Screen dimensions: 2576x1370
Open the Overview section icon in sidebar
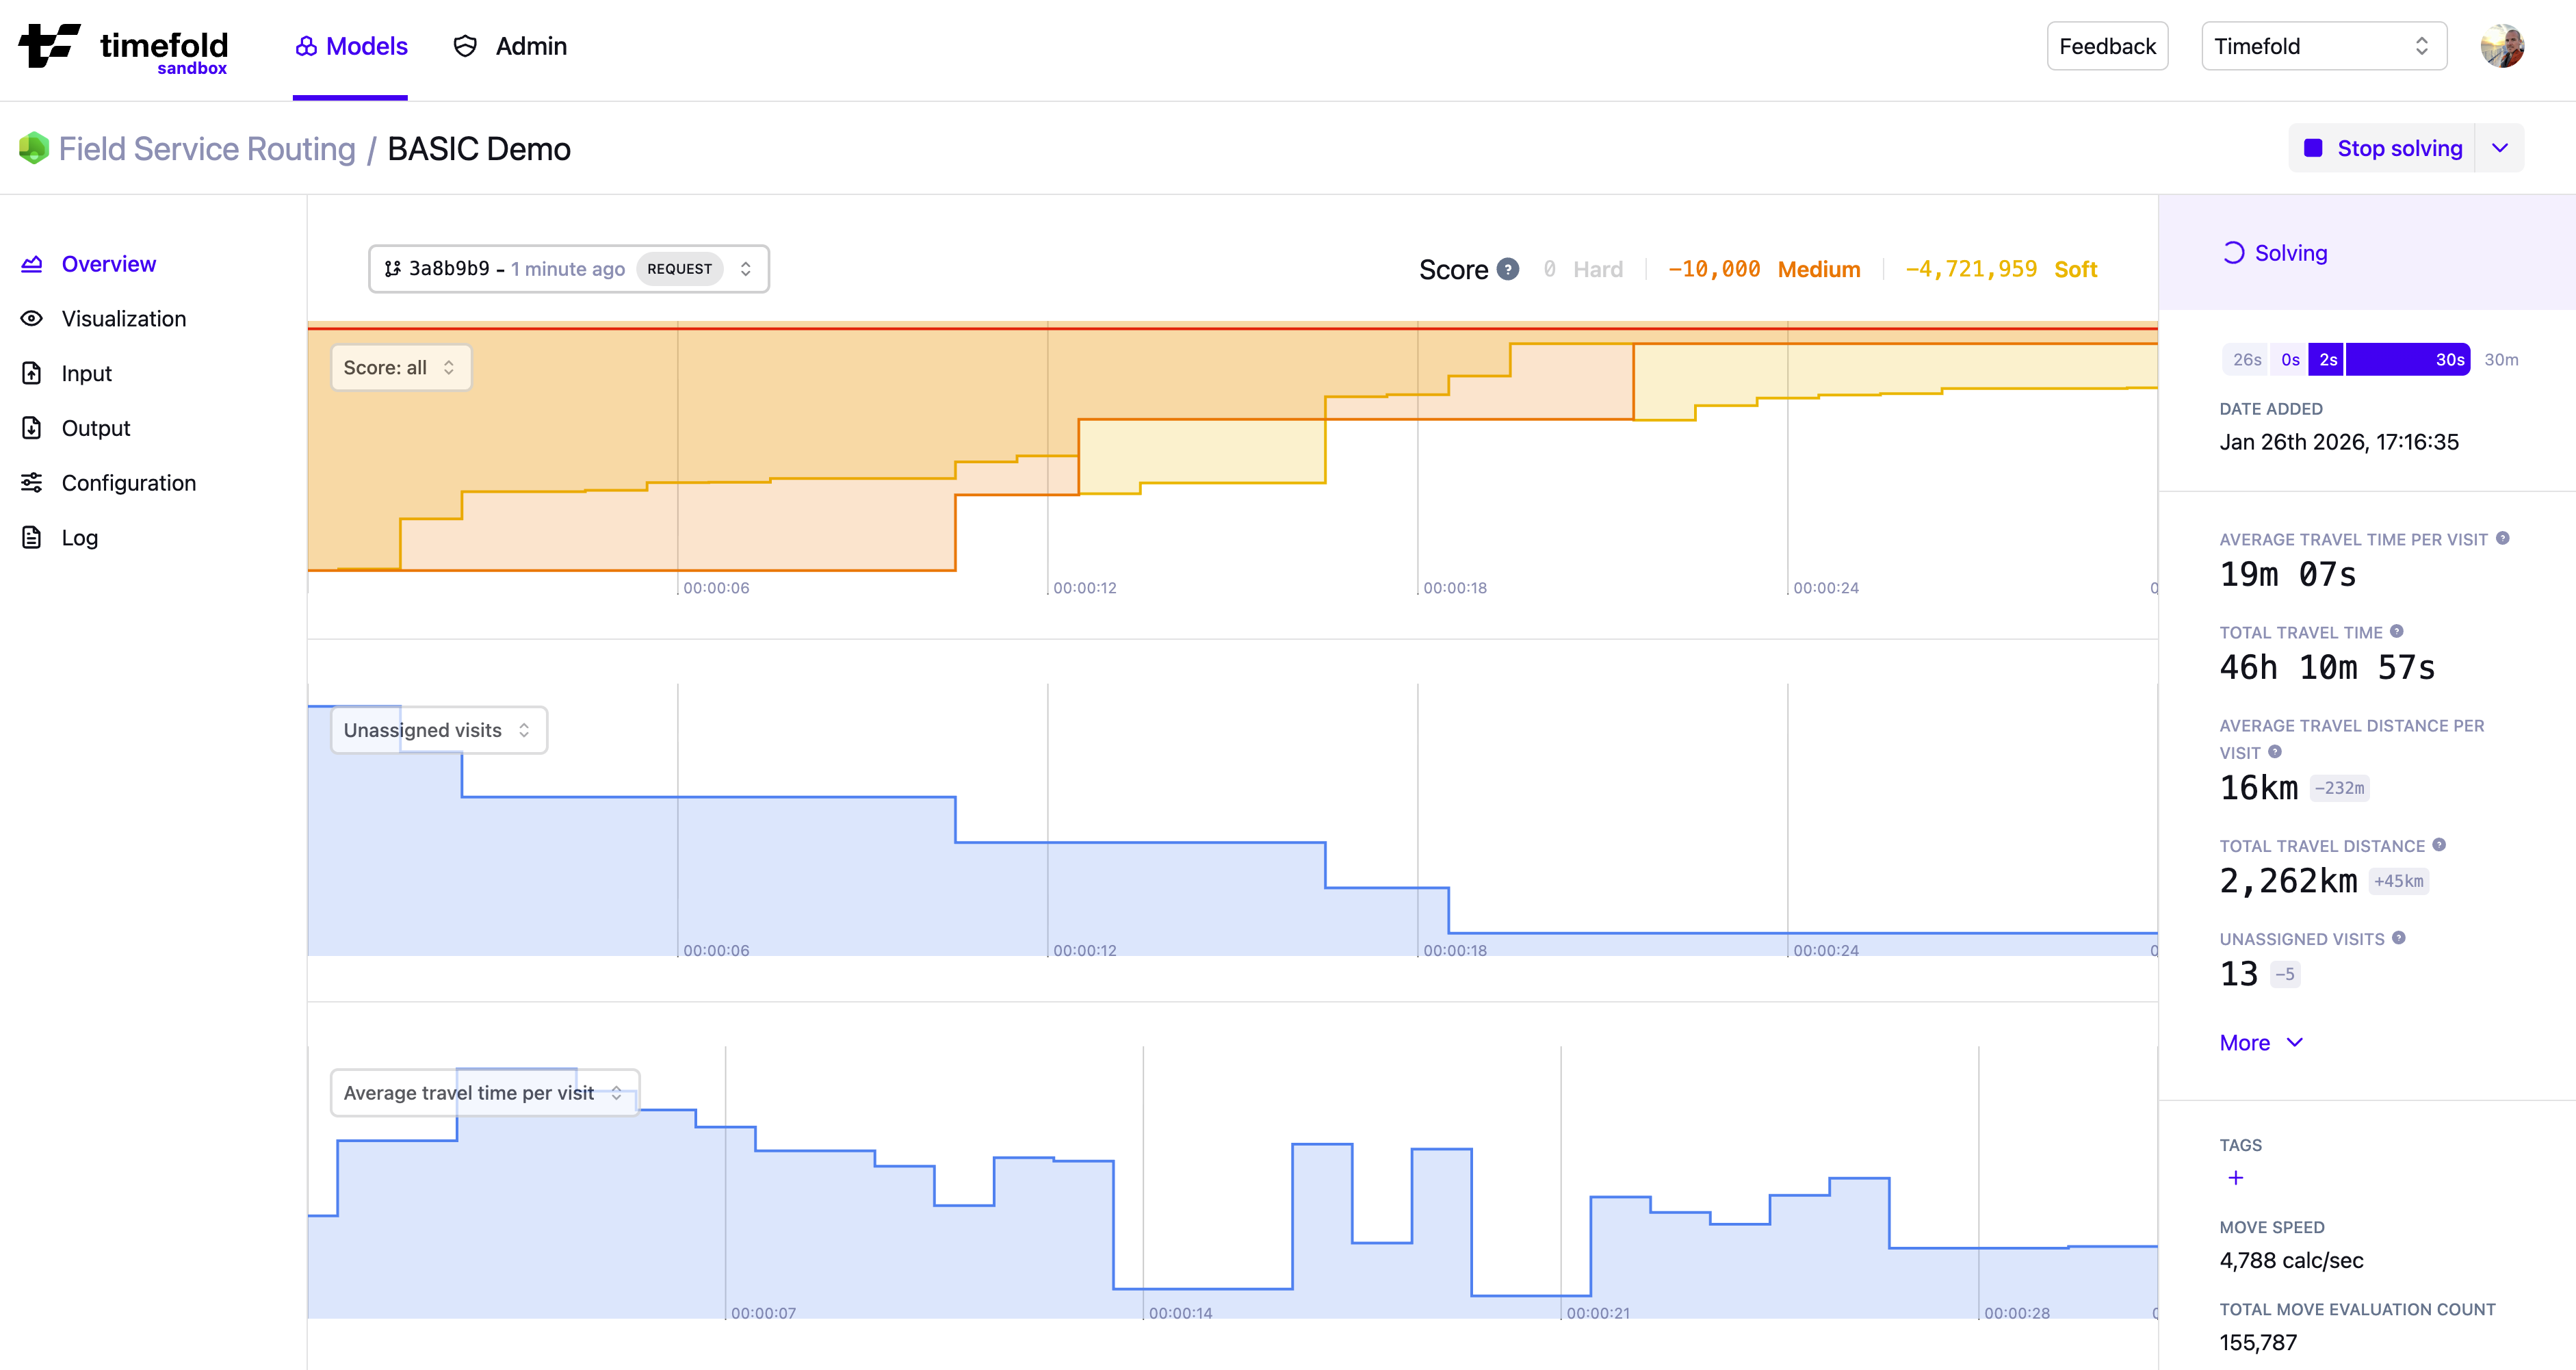[31, 263]
